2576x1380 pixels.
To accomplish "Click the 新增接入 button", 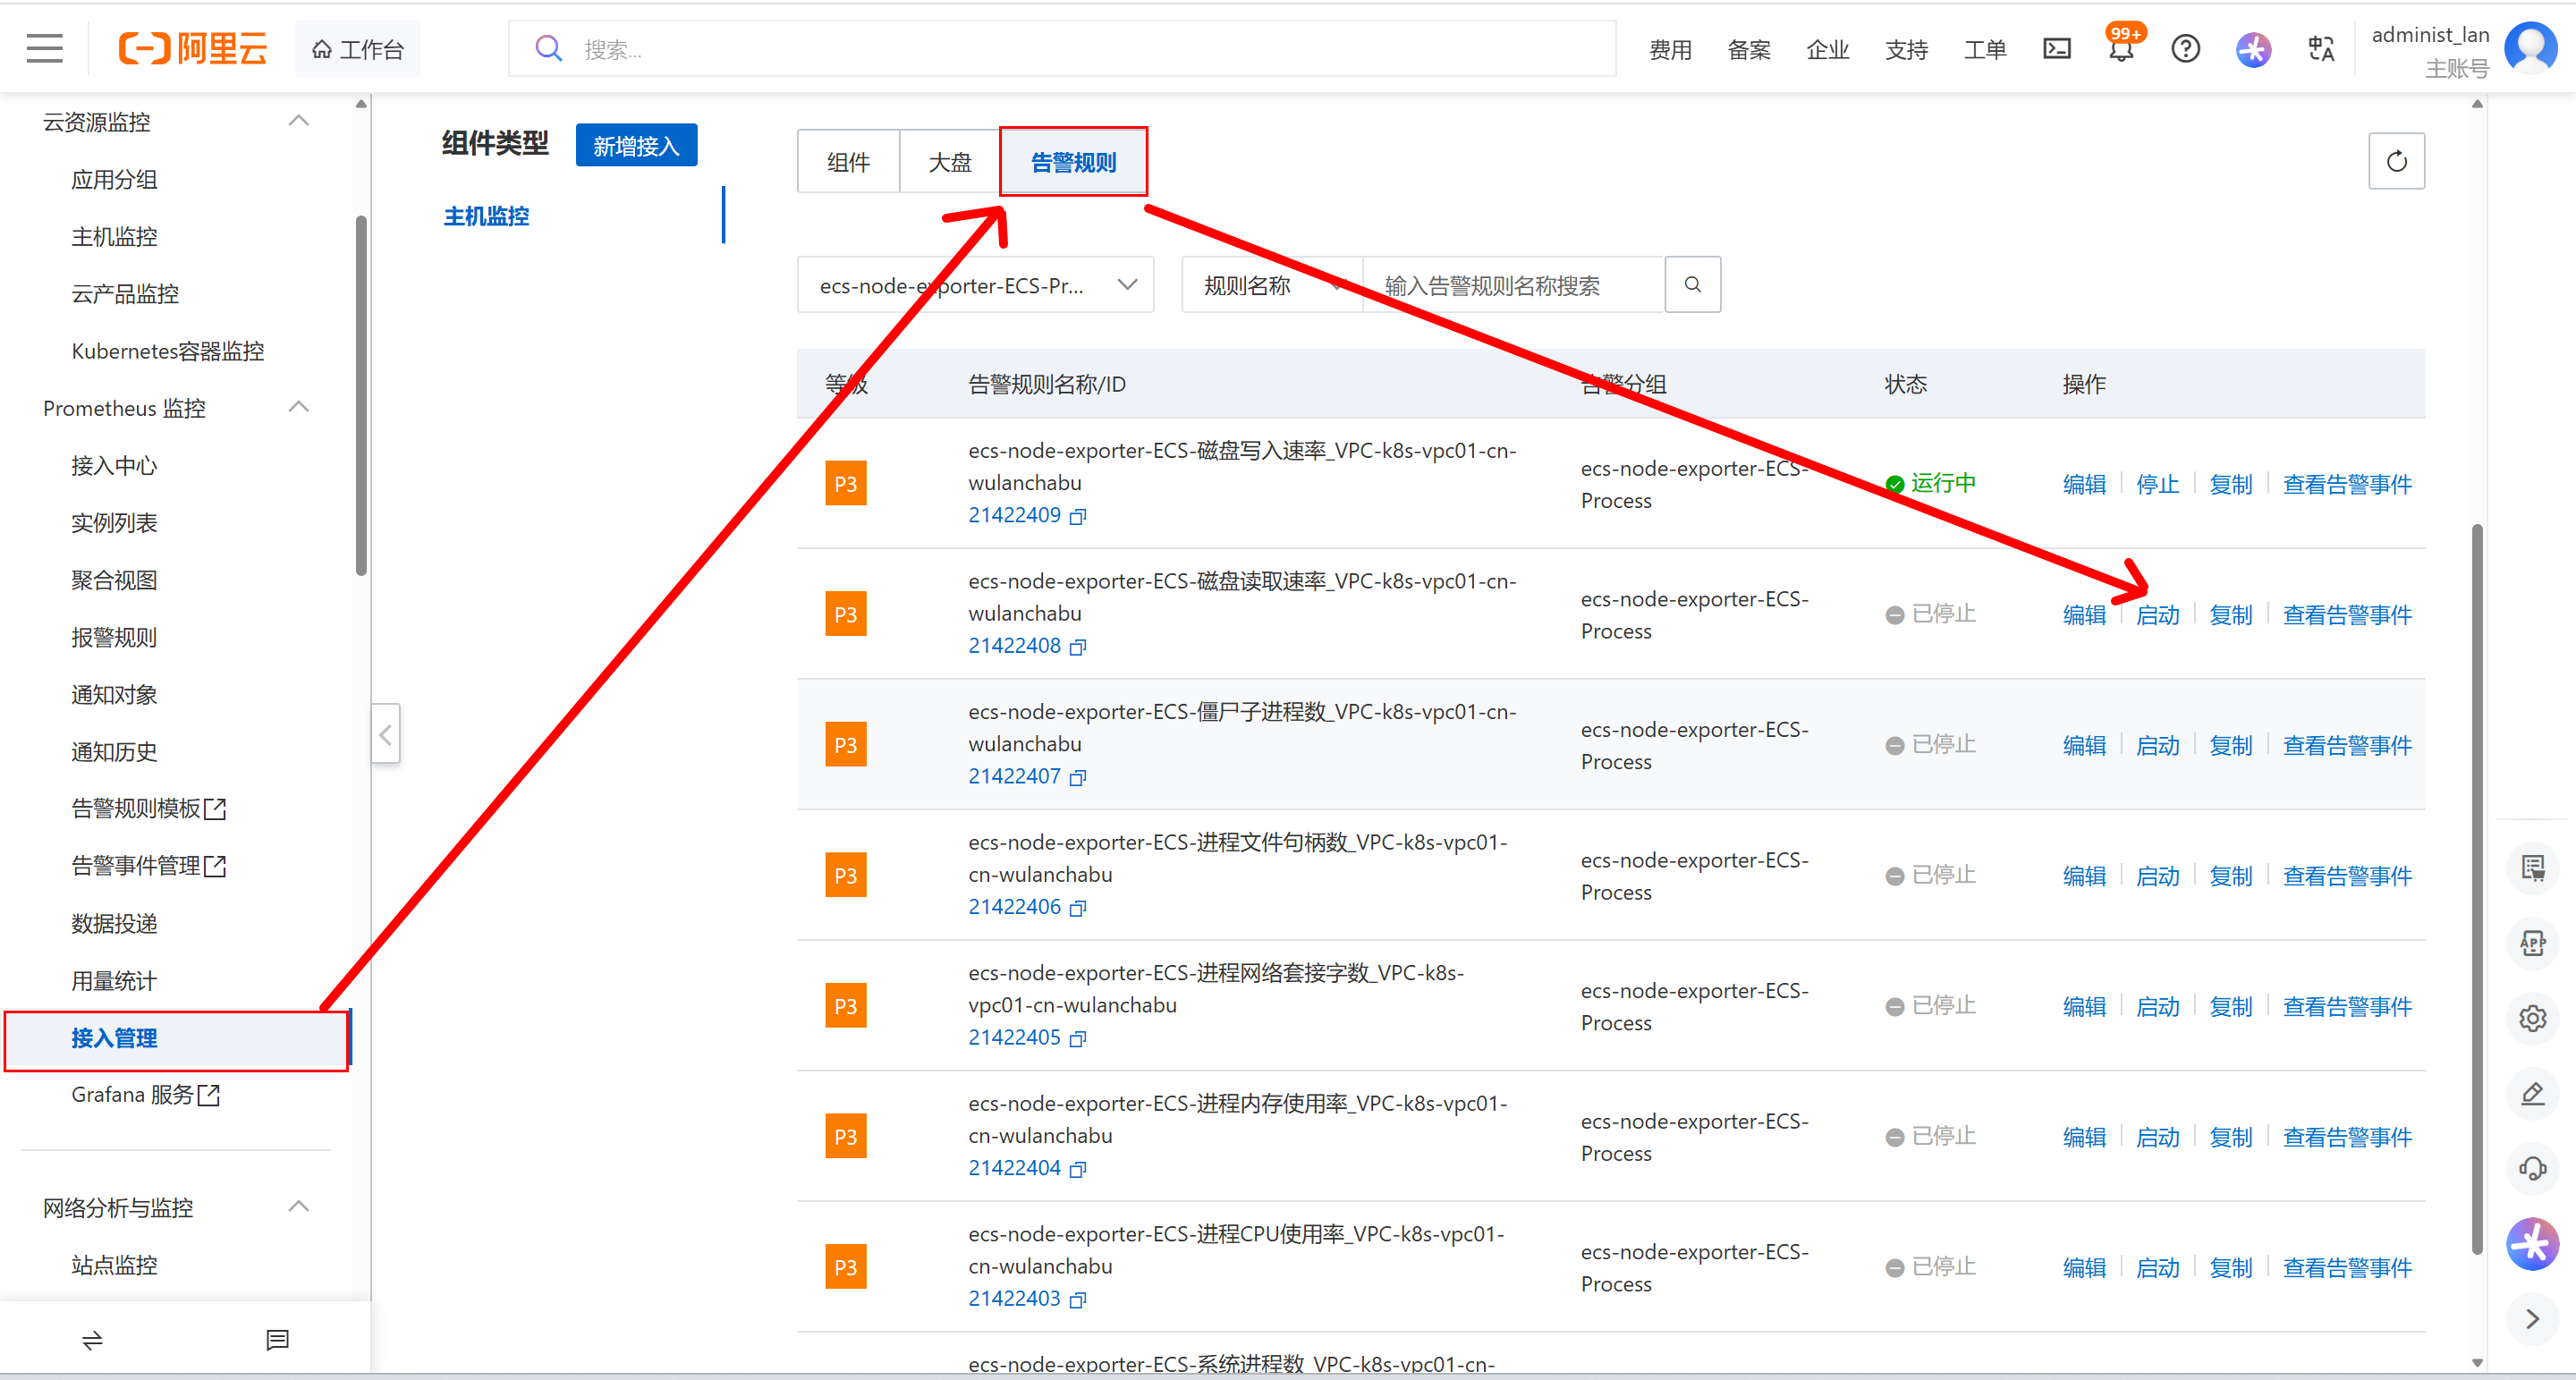I will point(636,146).
